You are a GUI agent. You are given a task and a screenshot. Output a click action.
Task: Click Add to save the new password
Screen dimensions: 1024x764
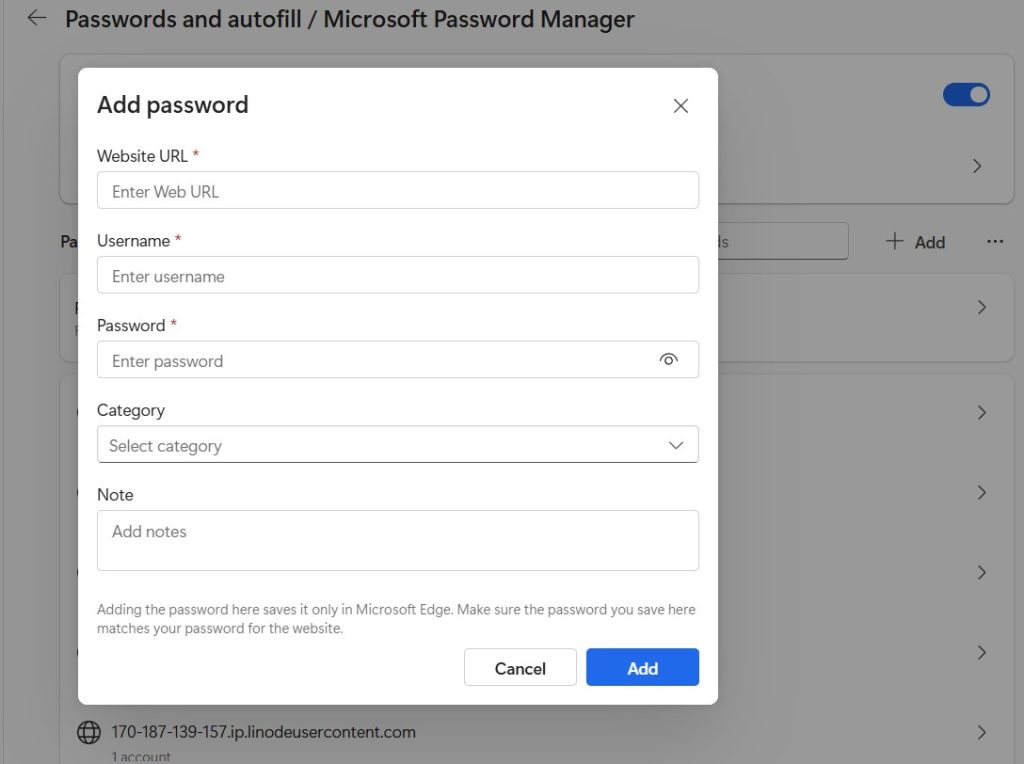pos(642,667)
